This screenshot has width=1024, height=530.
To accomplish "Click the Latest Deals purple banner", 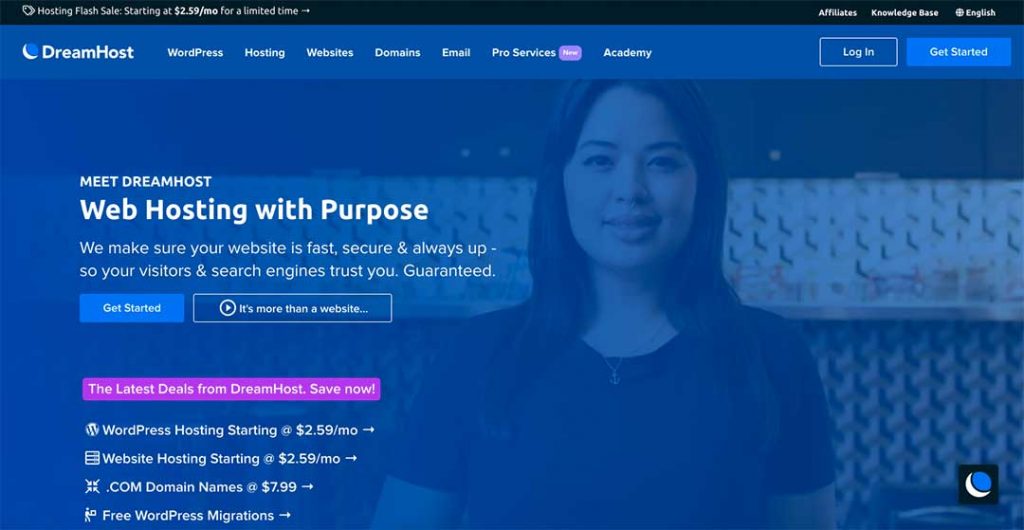I will pyautogui.click(x=231, y=389).
